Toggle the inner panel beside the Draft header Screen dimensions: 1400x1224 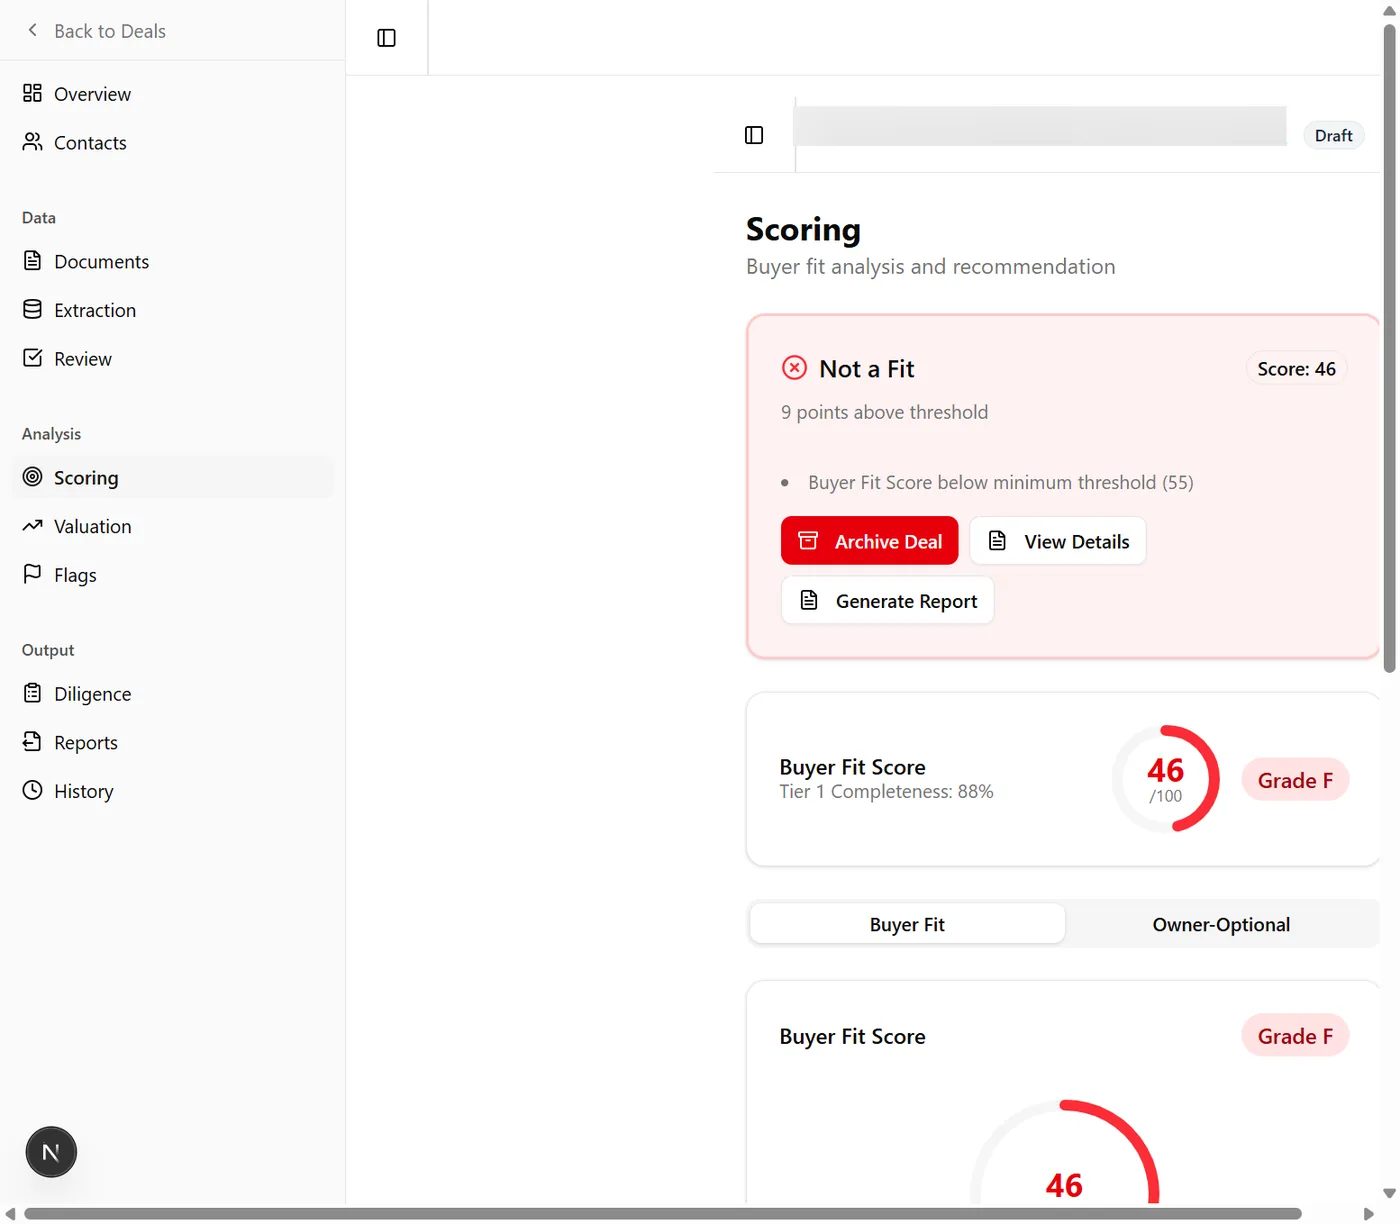coord(754,135)
